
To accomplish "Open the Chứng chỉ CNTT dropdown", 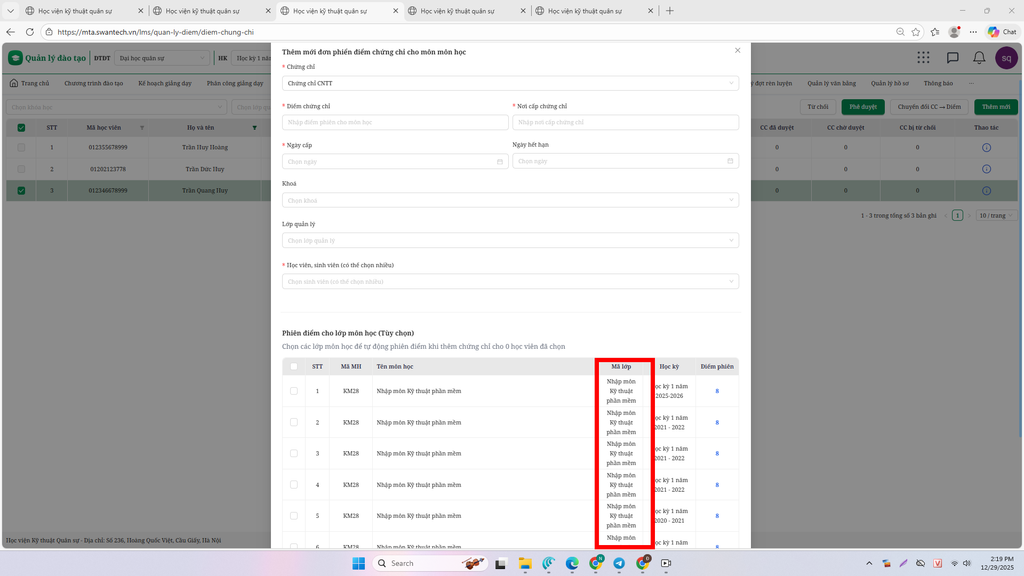I will (x=510, y=83).
